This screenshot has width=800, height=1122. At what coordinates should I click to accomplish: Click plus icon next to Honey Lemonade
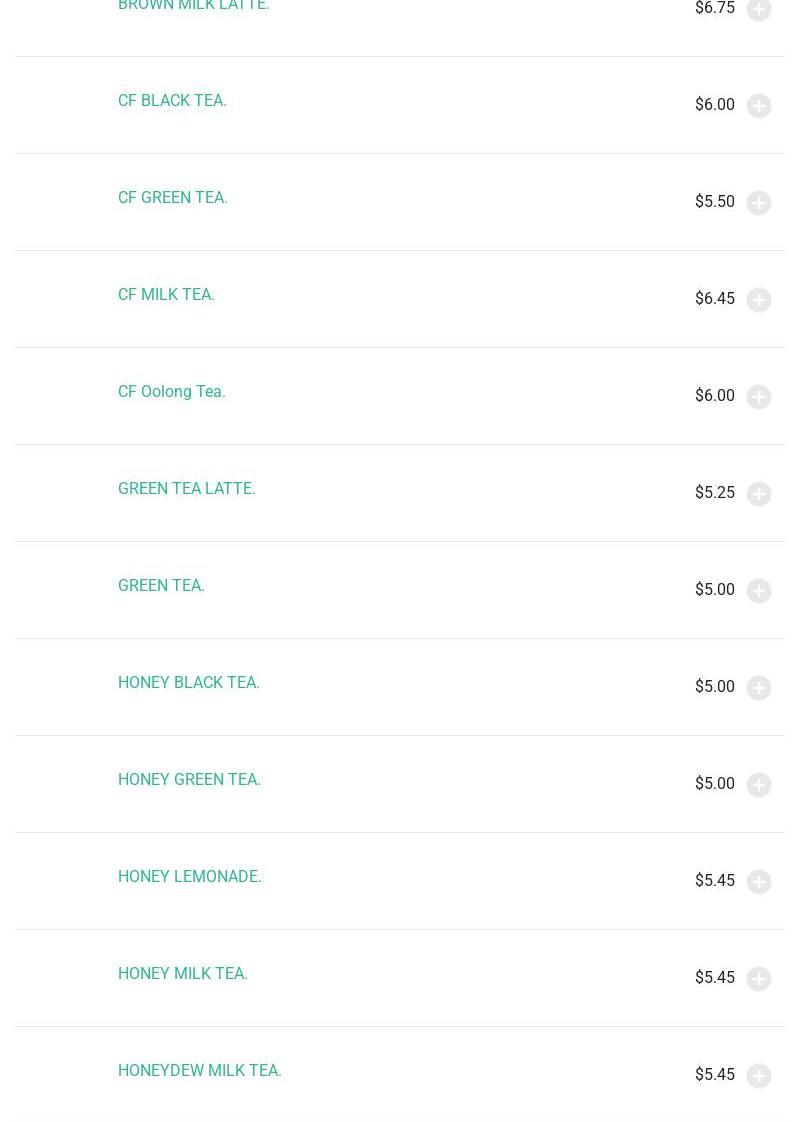tap(759, 882)
